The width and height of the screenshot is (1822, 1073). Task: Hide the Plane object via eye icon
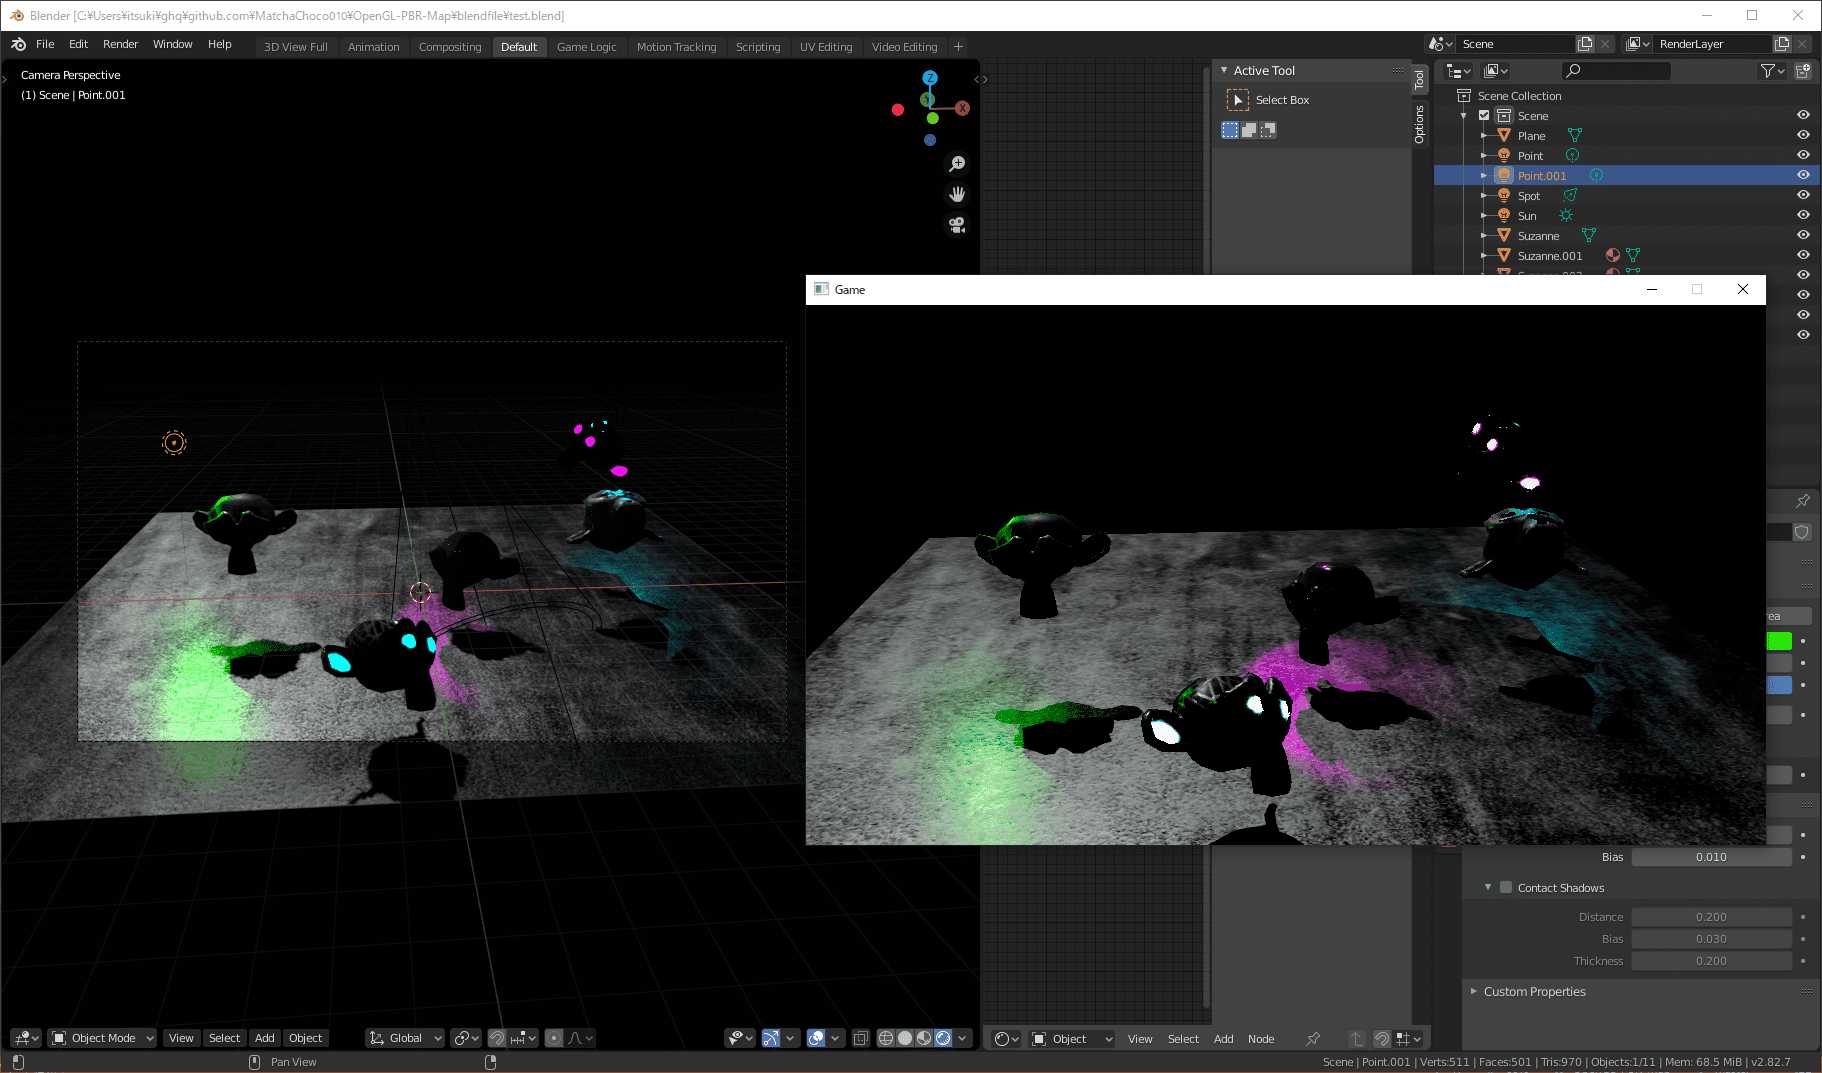pyautogui.click(x=1803, y=135)
